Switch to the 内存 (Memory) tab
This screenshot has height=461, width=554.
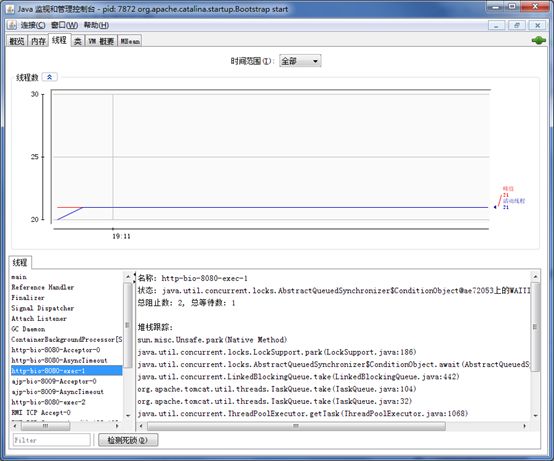point(39,41)
